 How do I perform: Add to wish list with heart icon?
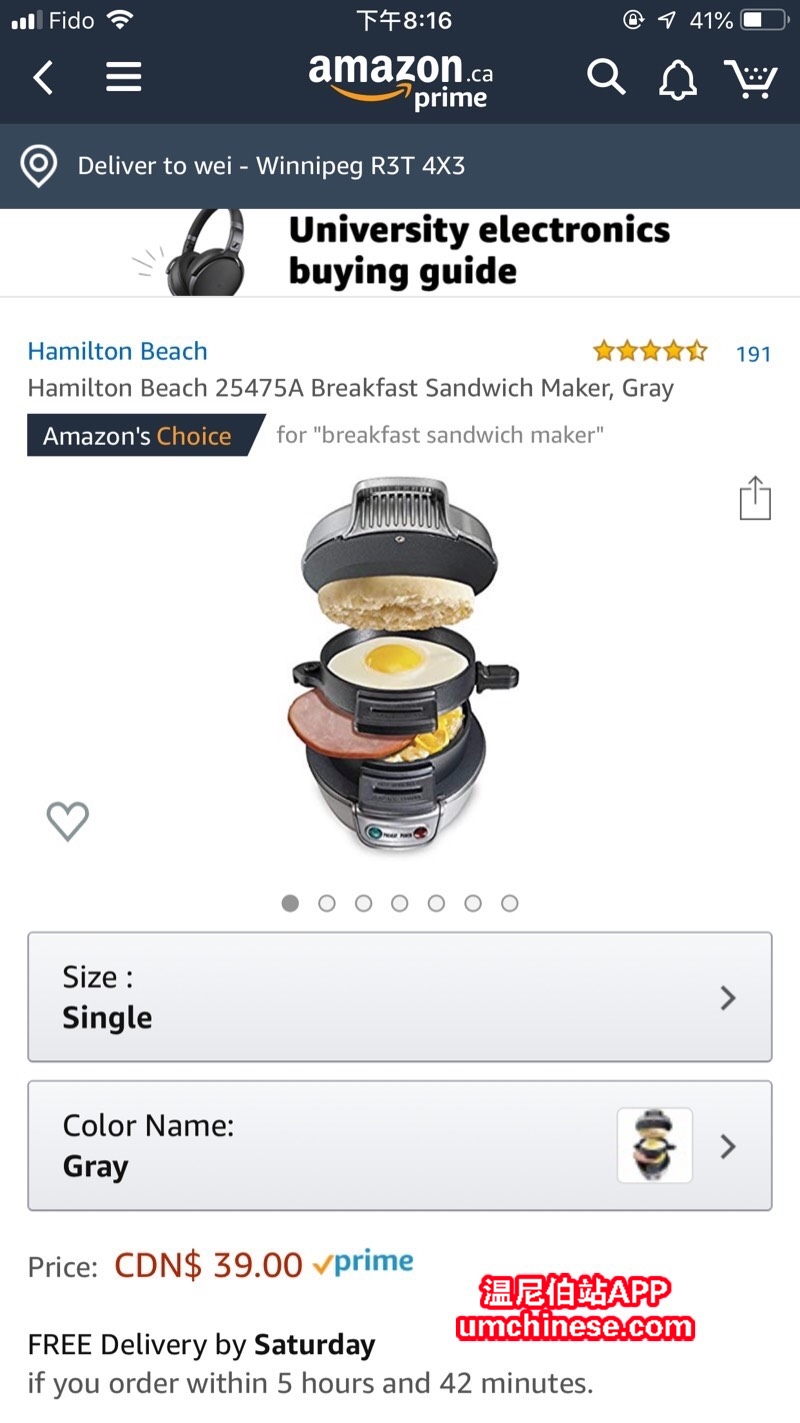pyautogui.click(x=68, y=821)
